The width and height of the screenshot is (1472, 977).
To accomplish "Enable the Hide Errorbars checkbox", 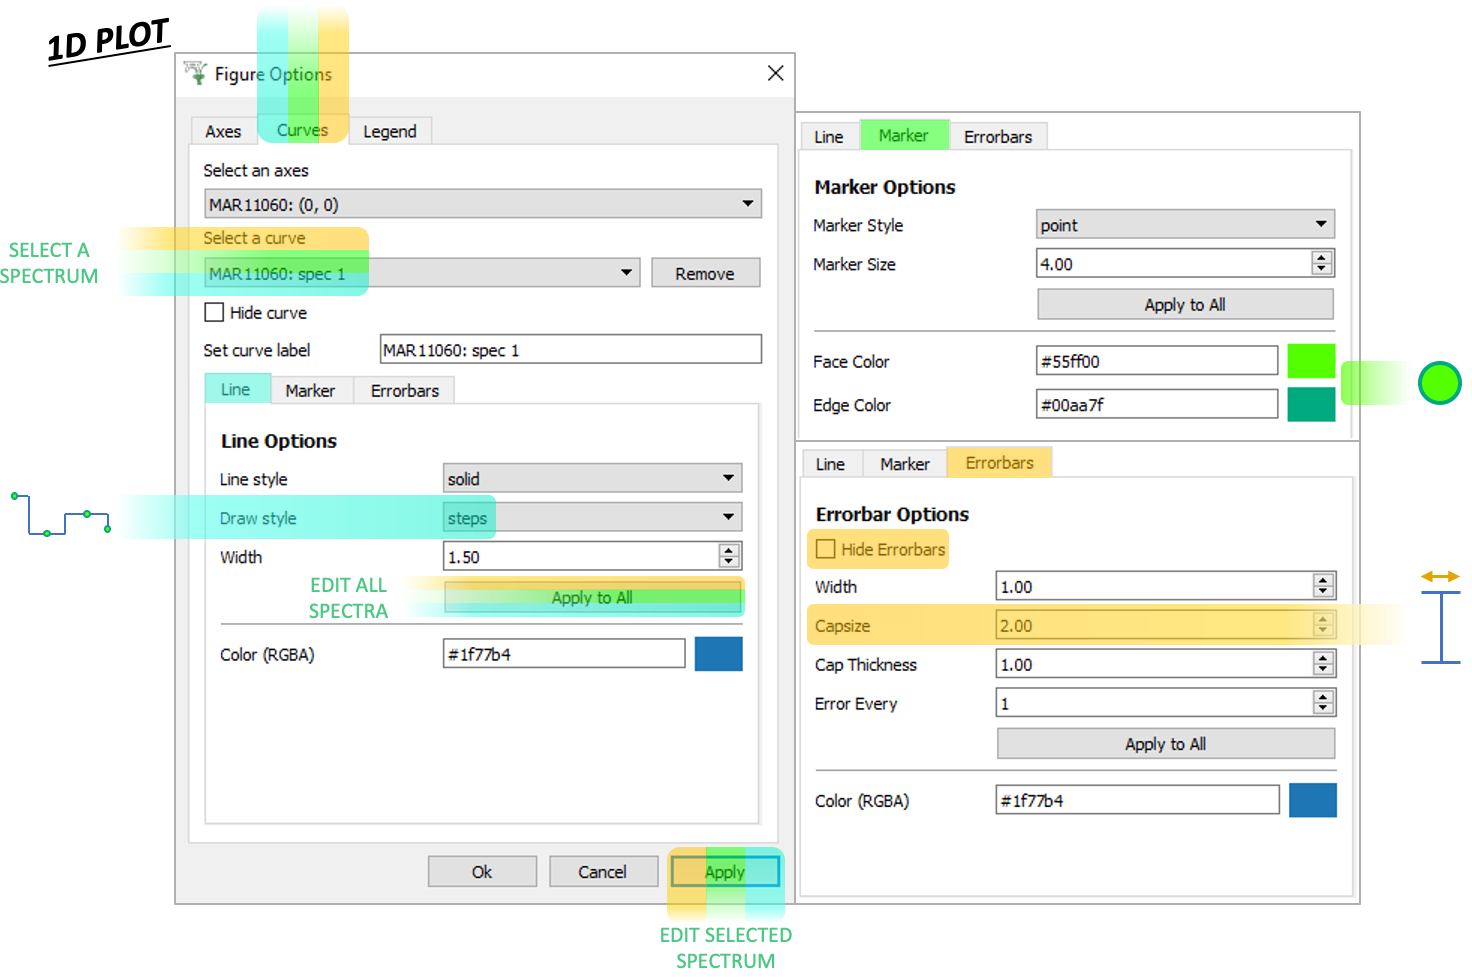I will (826, 549).
